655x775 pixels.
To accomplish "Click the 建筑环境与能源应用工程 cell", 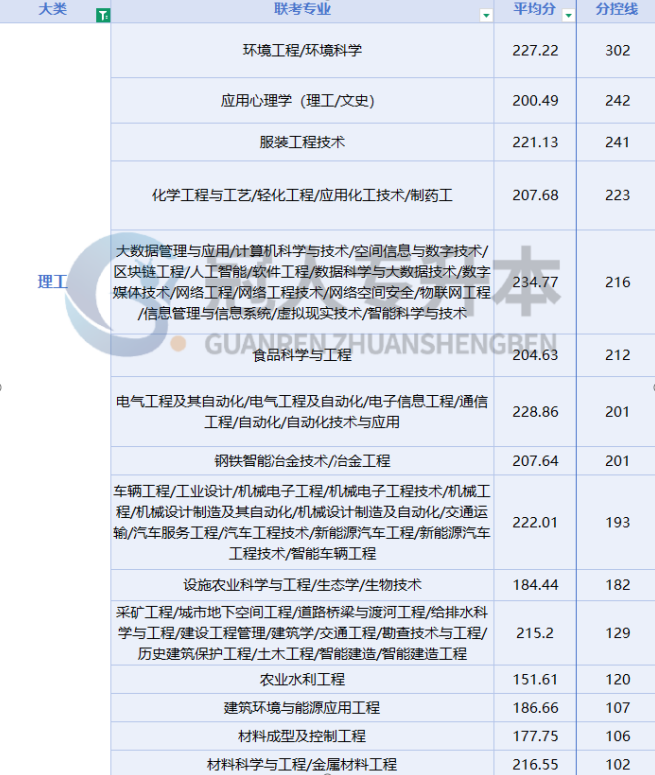I will point(302,707).
